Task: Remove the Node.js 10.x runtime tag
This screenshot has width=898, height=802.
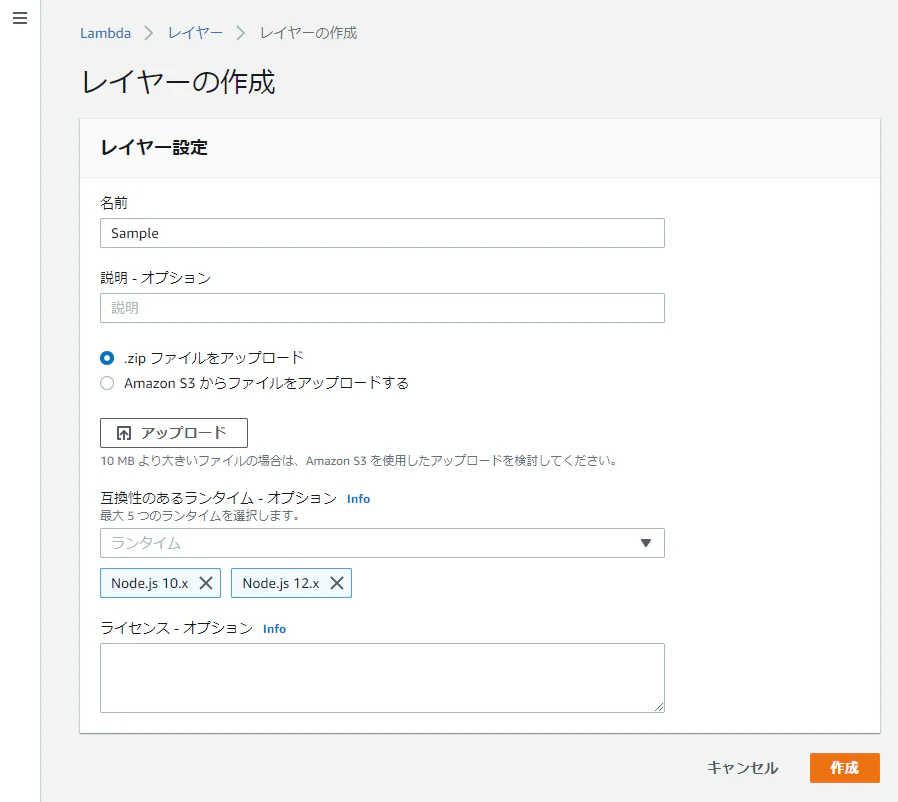Action: [206, 583]
